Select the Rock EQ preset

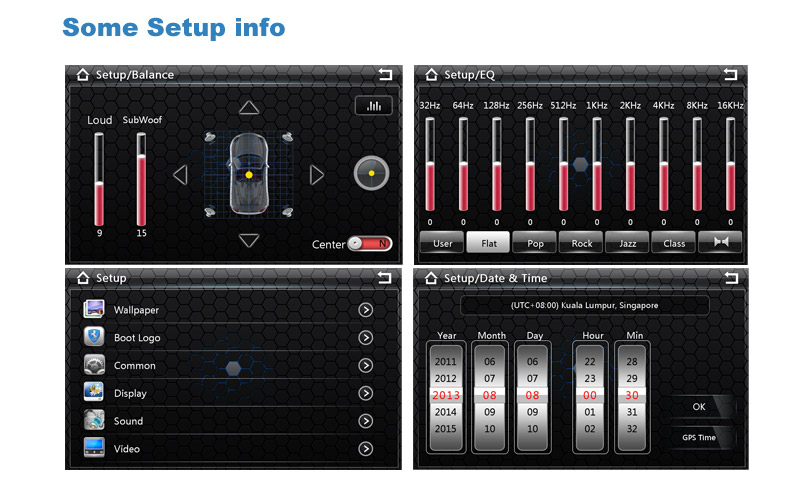click(582, 243)
